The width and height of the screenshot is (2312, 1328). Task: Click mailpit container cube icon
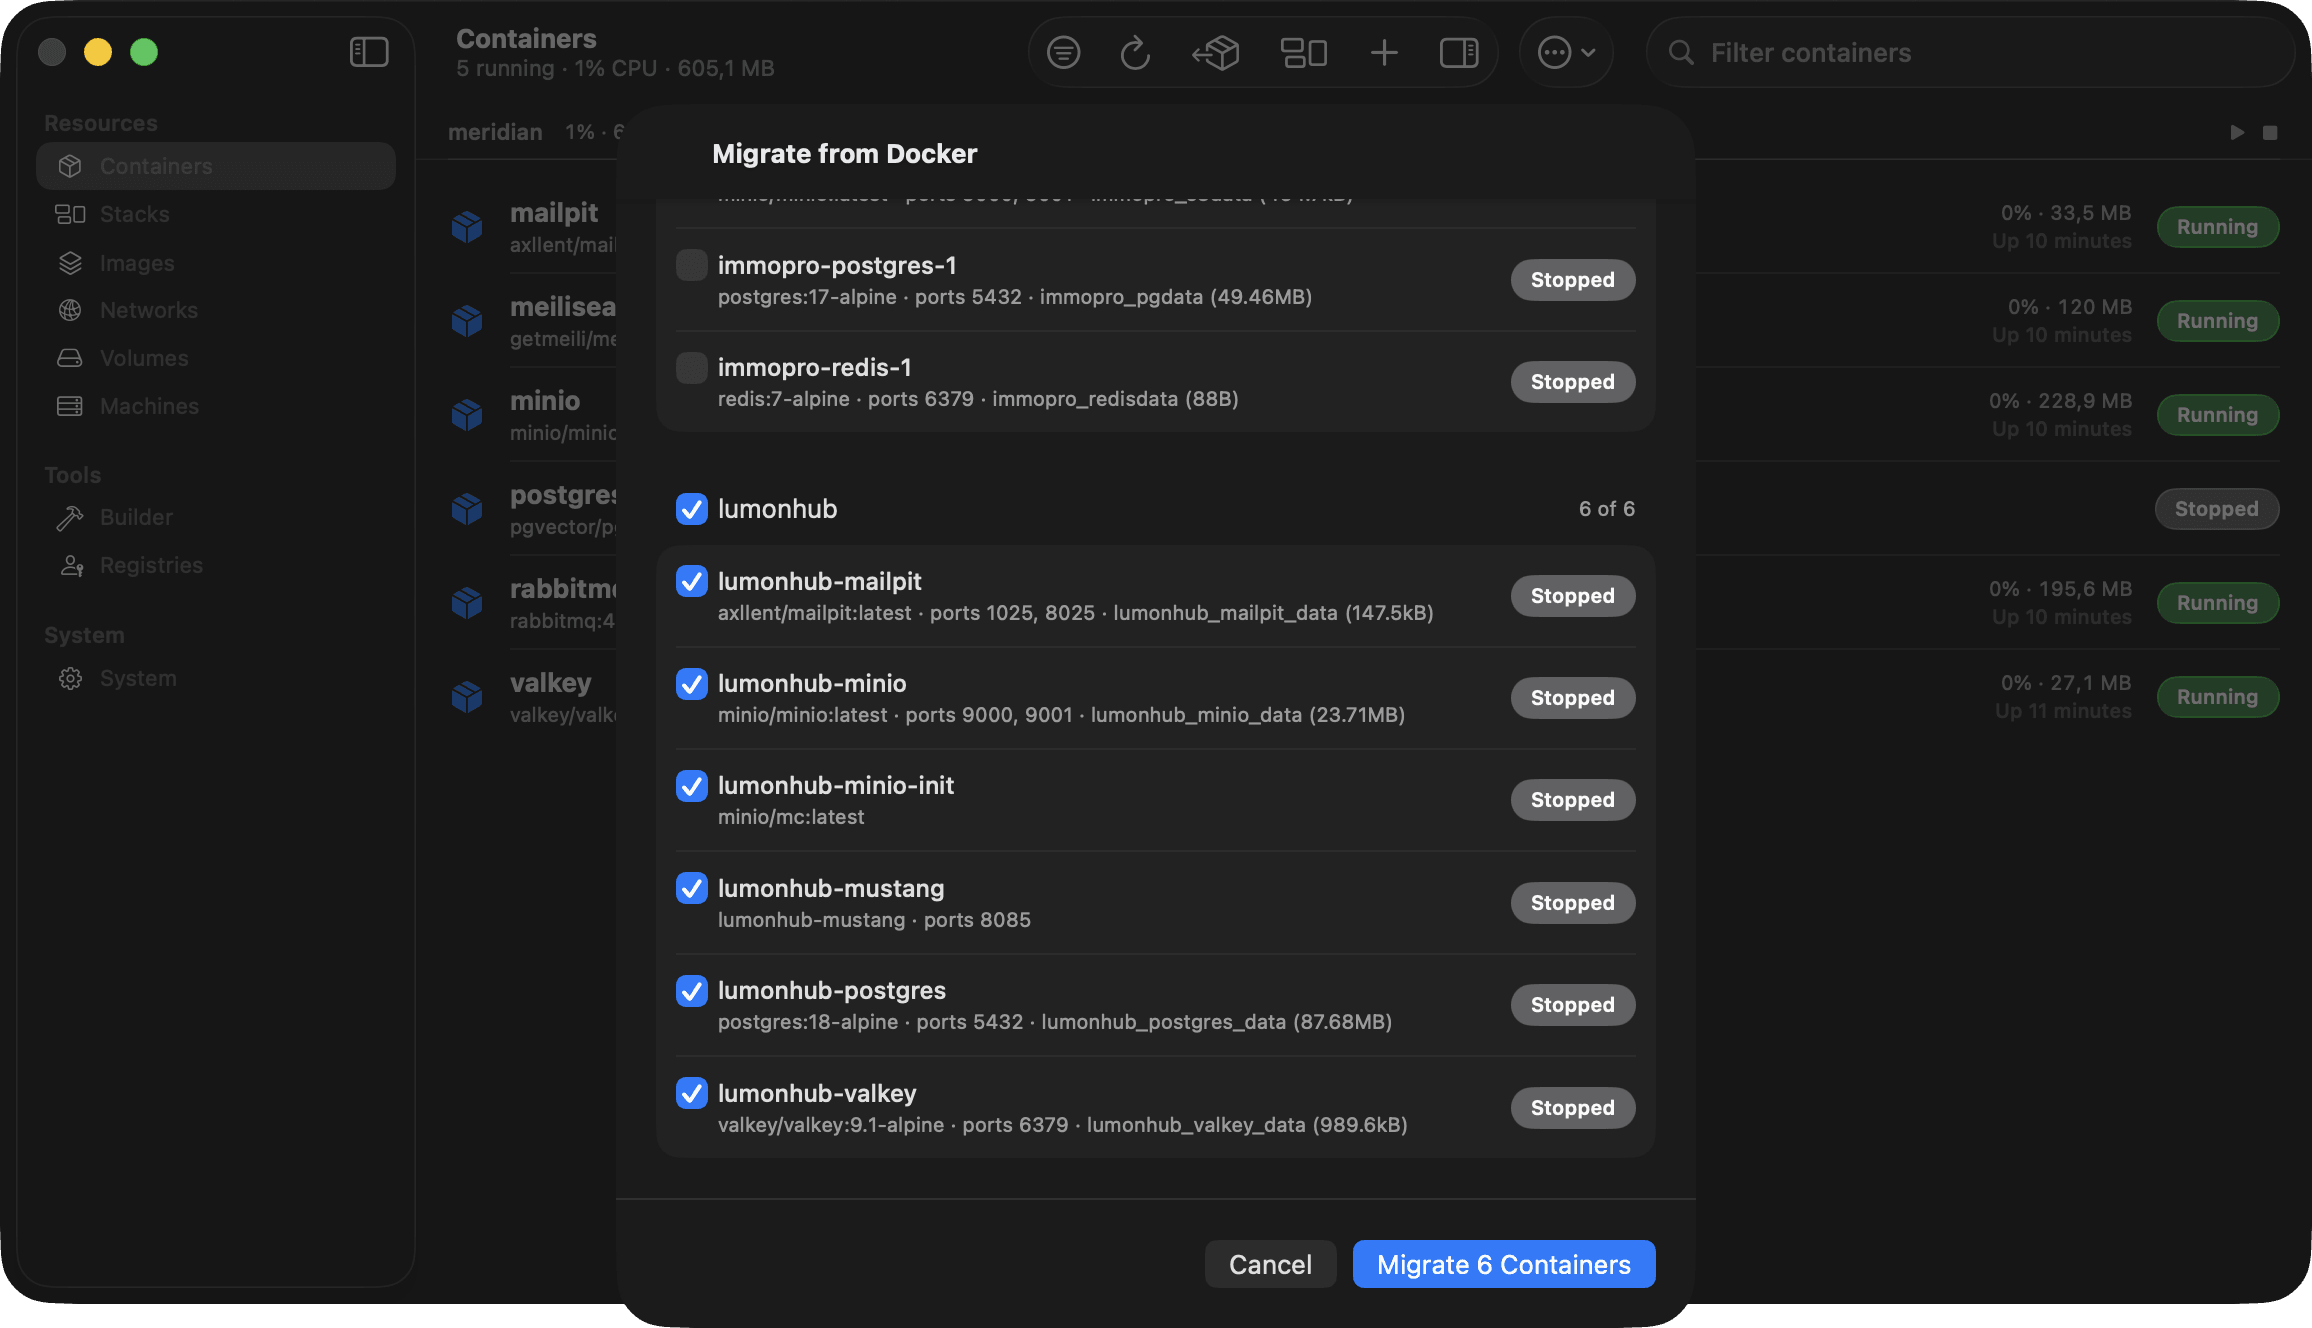click(467, 227)
